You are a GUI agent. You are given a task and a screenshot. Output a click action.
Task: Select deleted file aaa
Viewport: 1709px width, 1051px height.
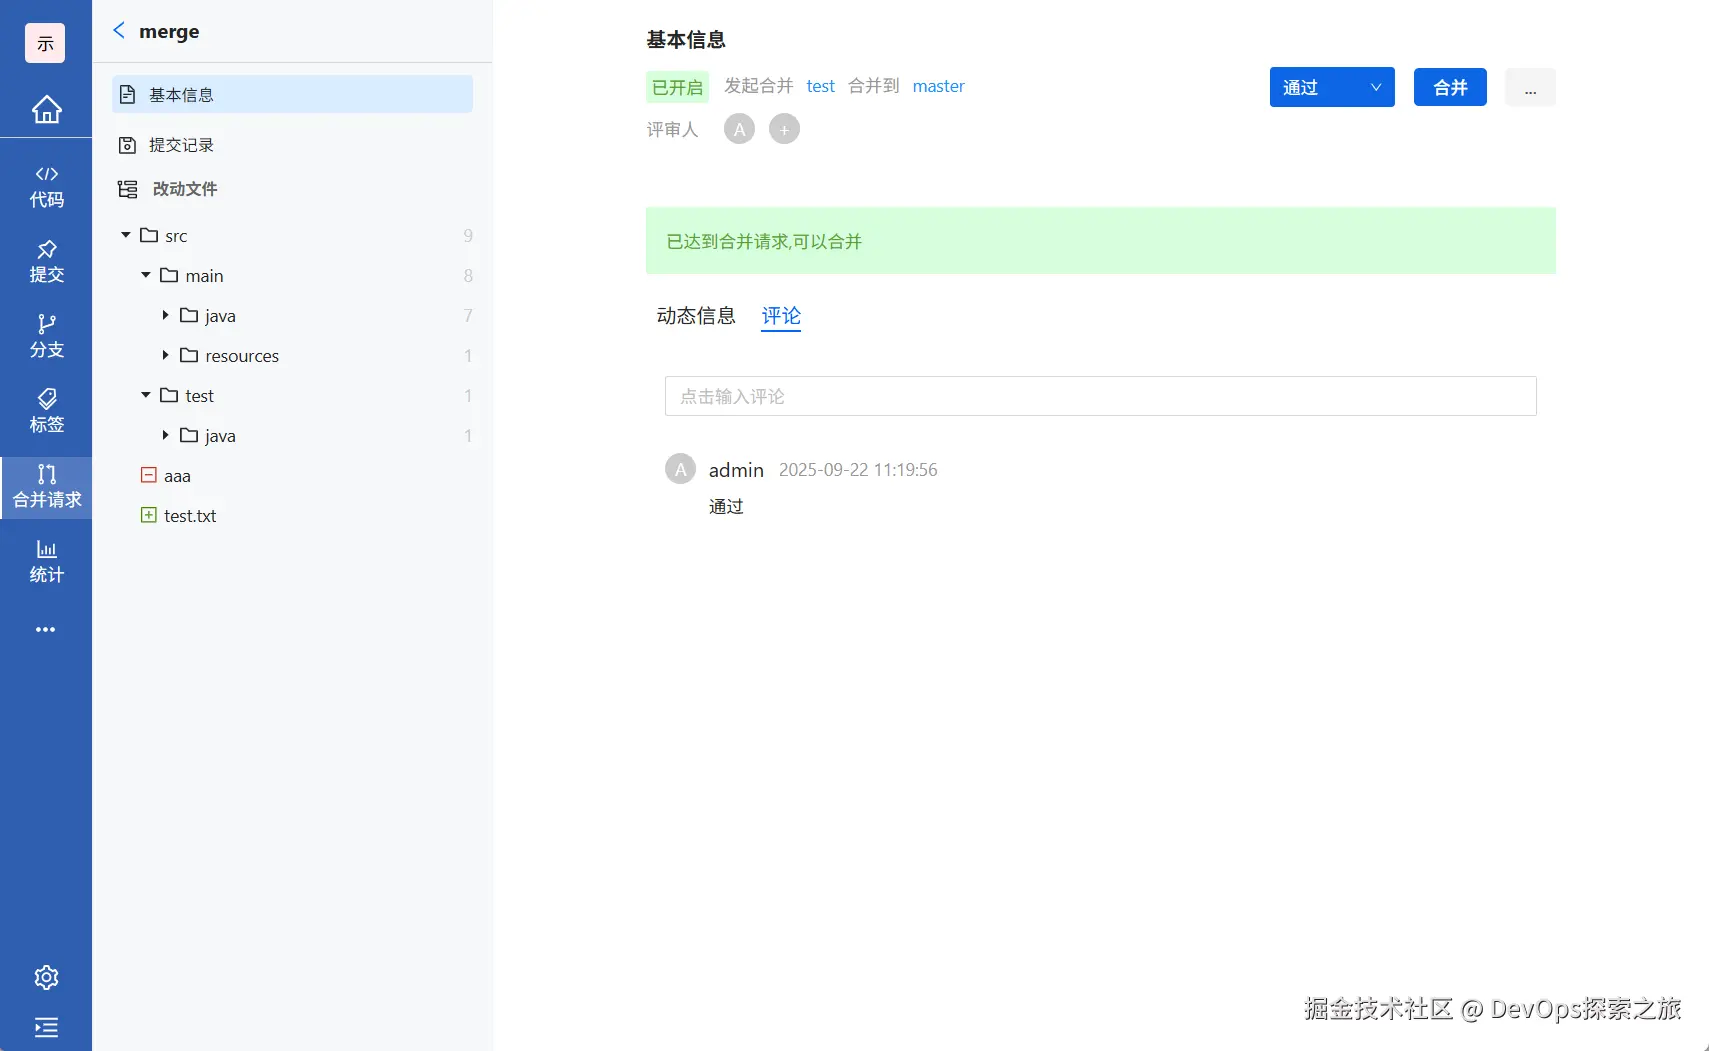[177, 476]
